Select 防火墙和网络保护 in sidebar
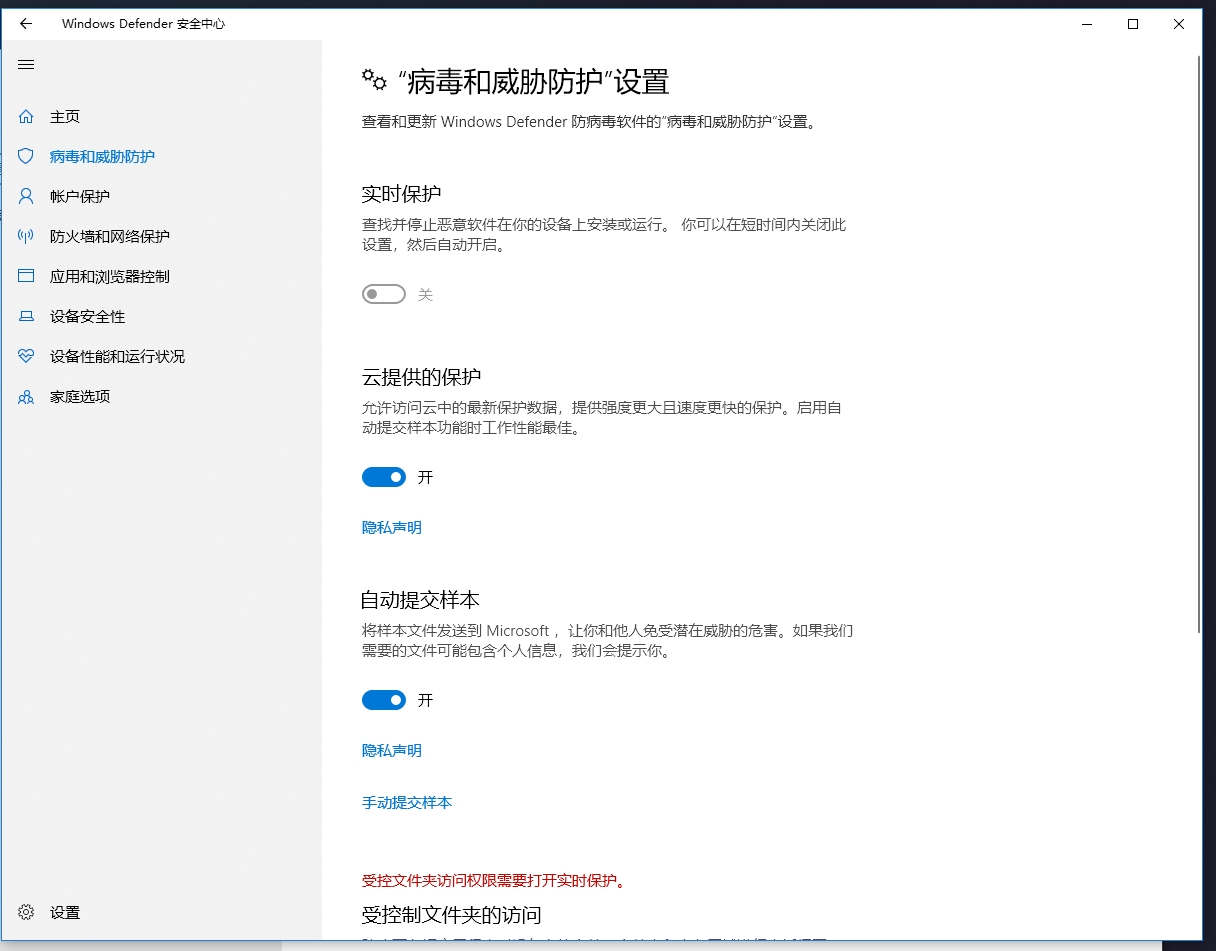The height and width of the screenshot is (951, 1216). pos(110,237)
